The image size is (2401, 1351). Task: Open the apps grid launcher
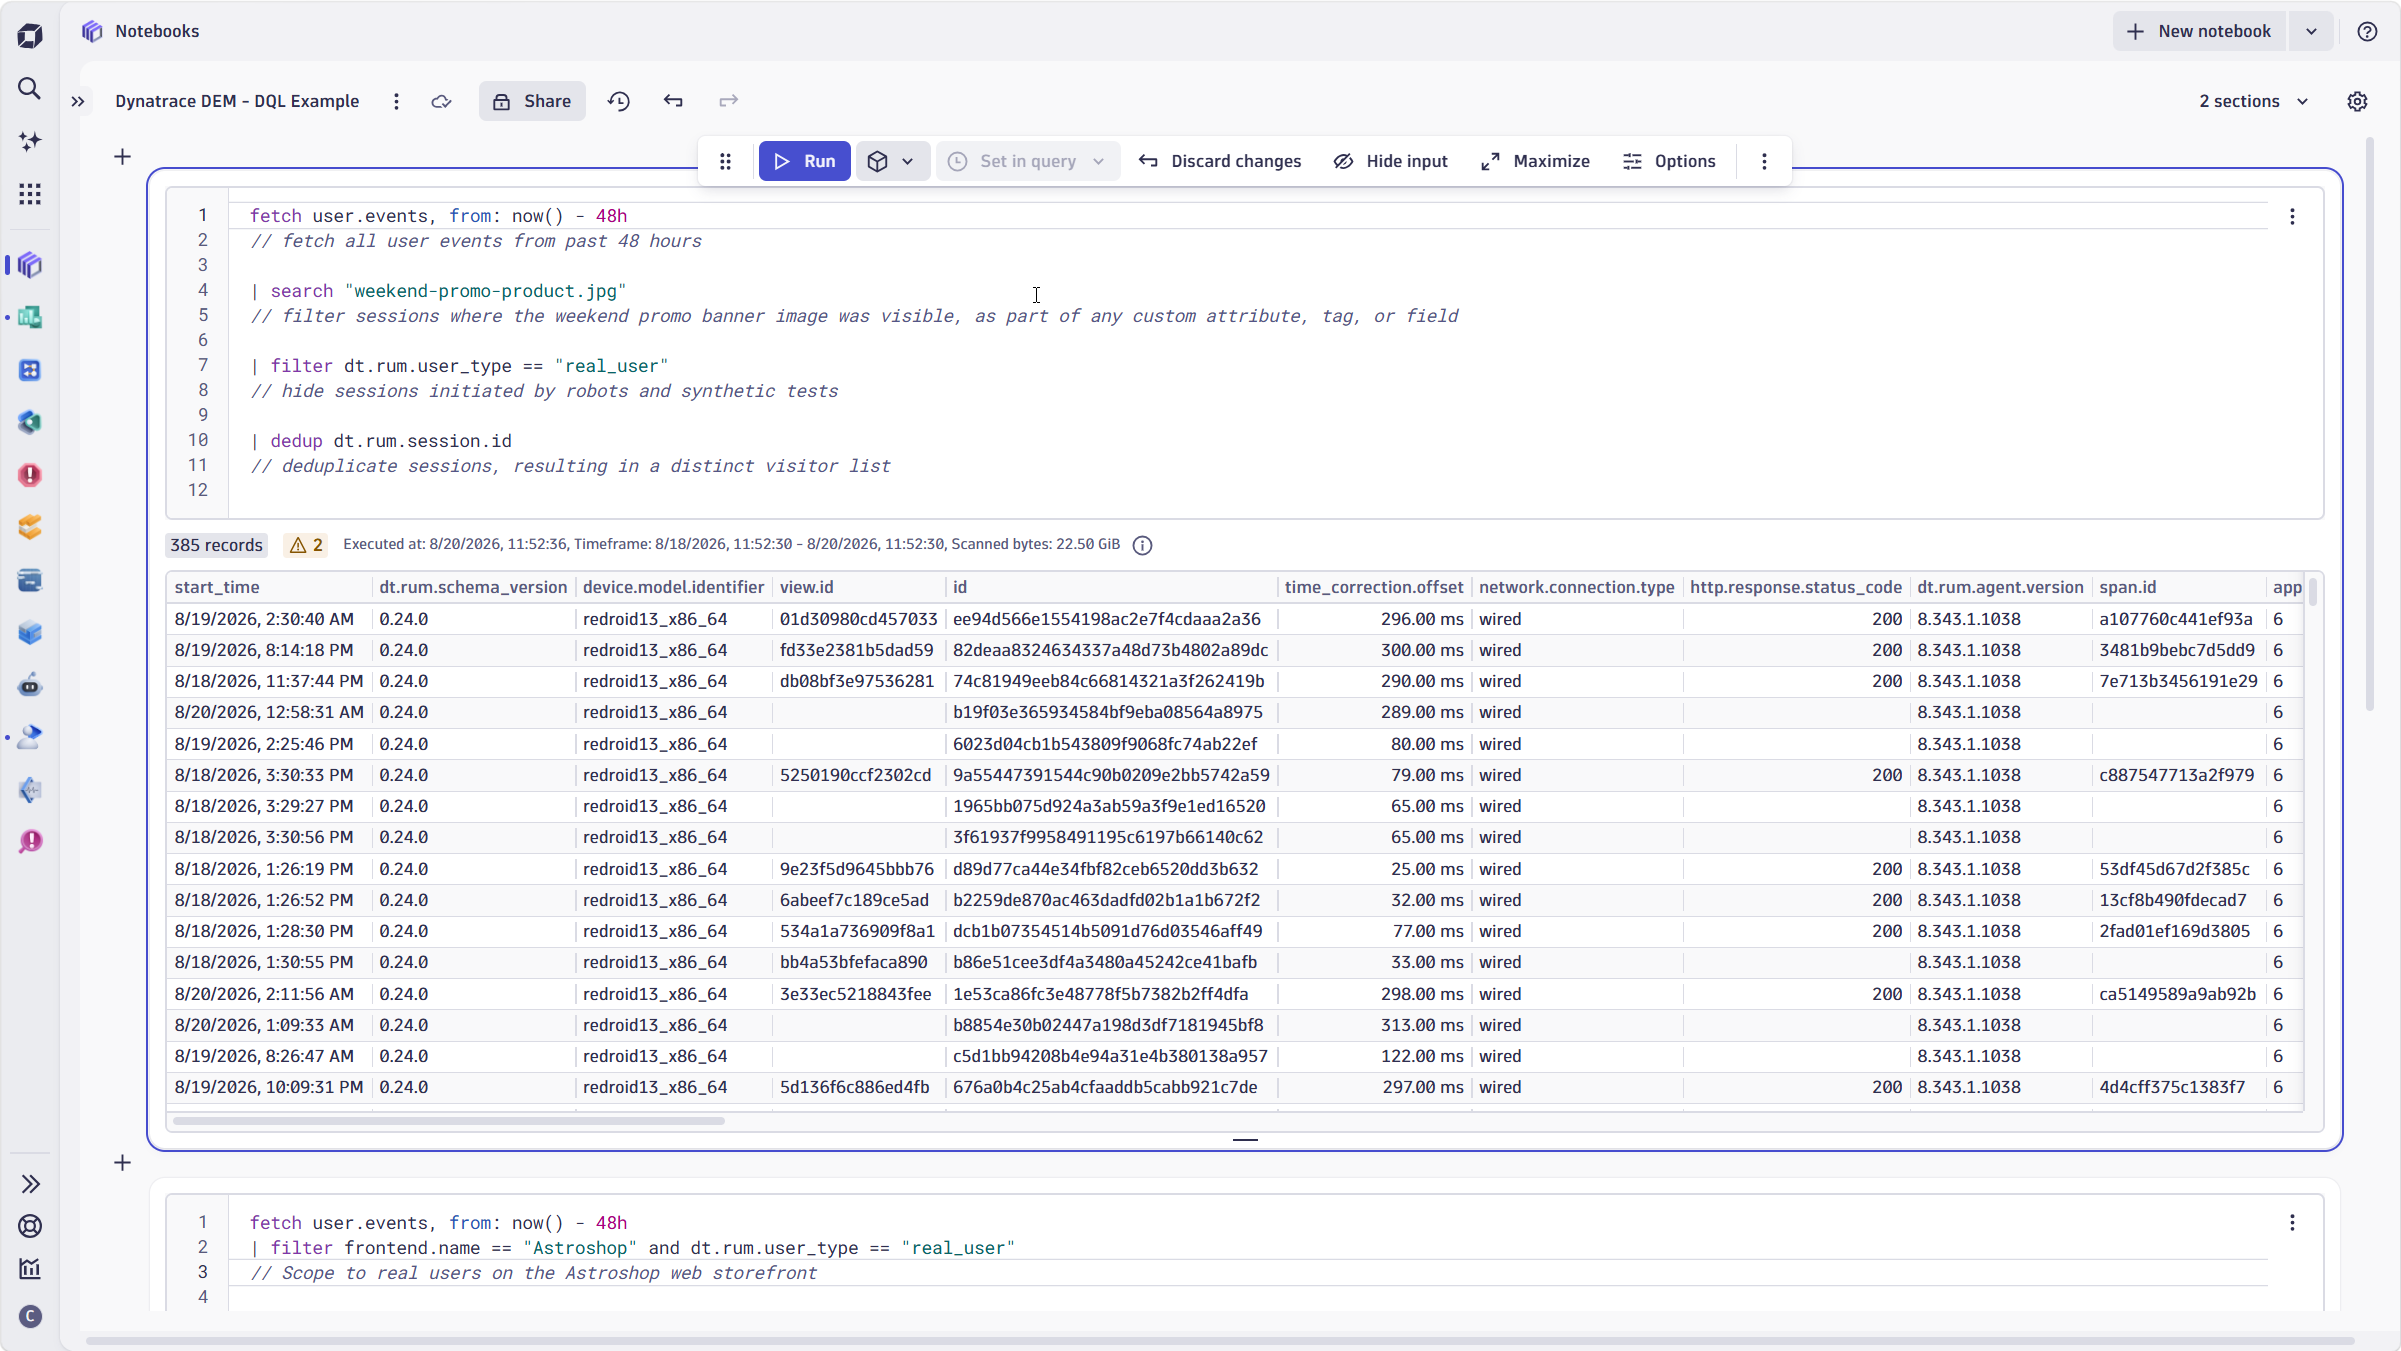tap(30, 193)
